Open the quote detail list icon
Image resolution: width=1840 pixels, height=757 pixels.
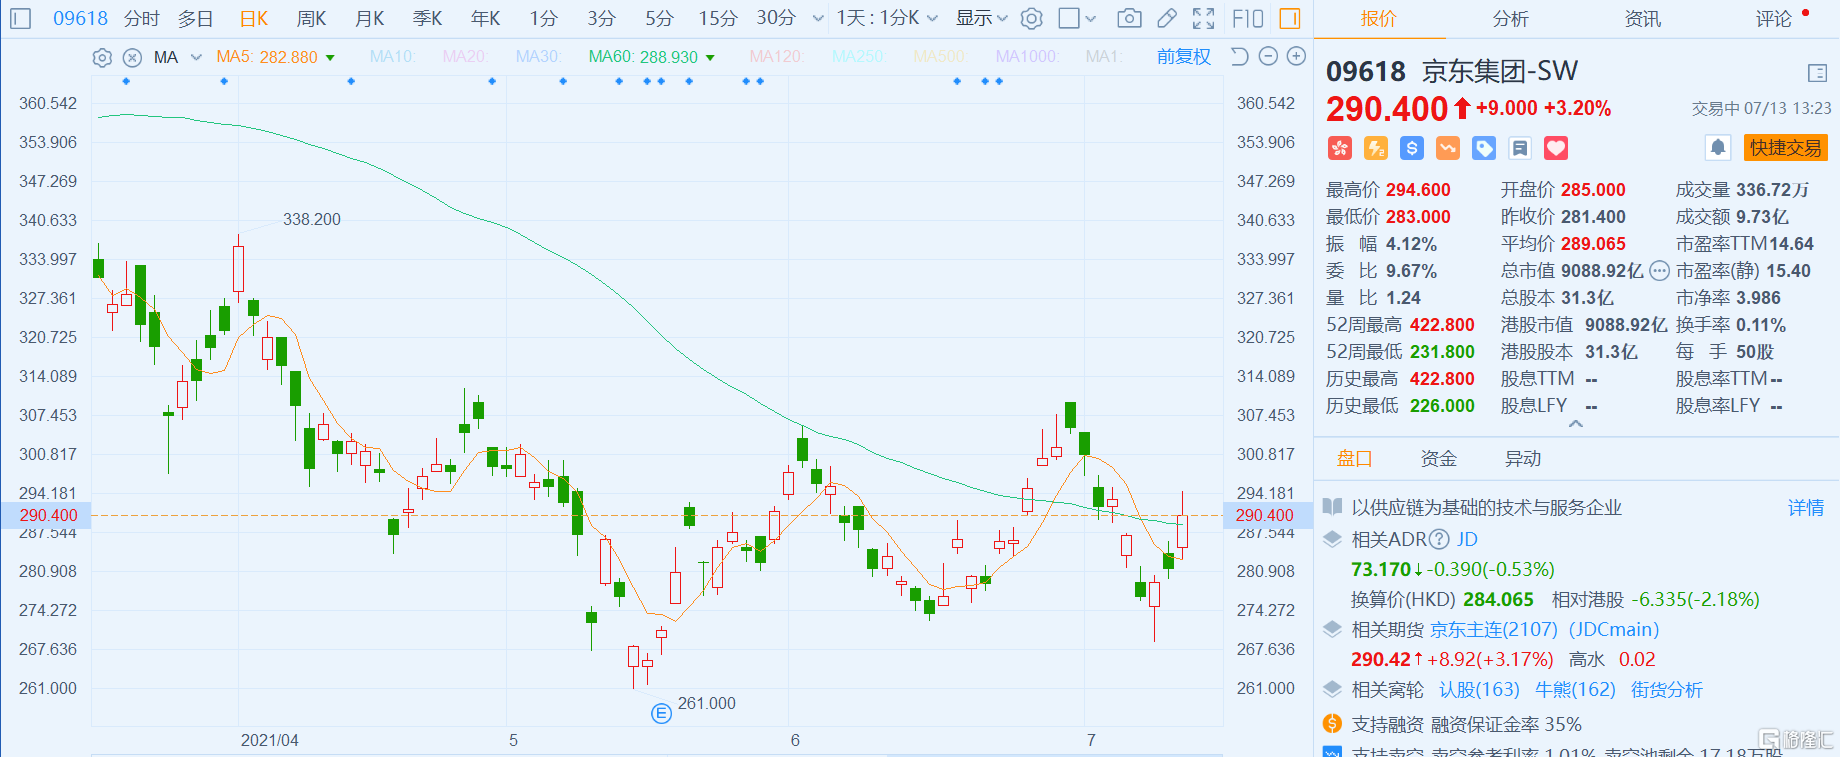pyautogui.click(x=1817, y=73)
